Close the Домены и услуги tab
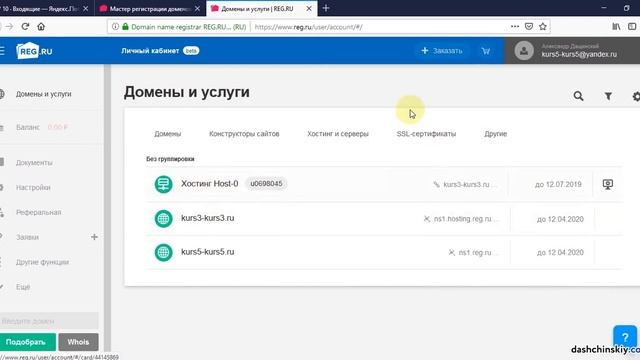640x360 pixels. pyautogui.click(x=309, y=8)
